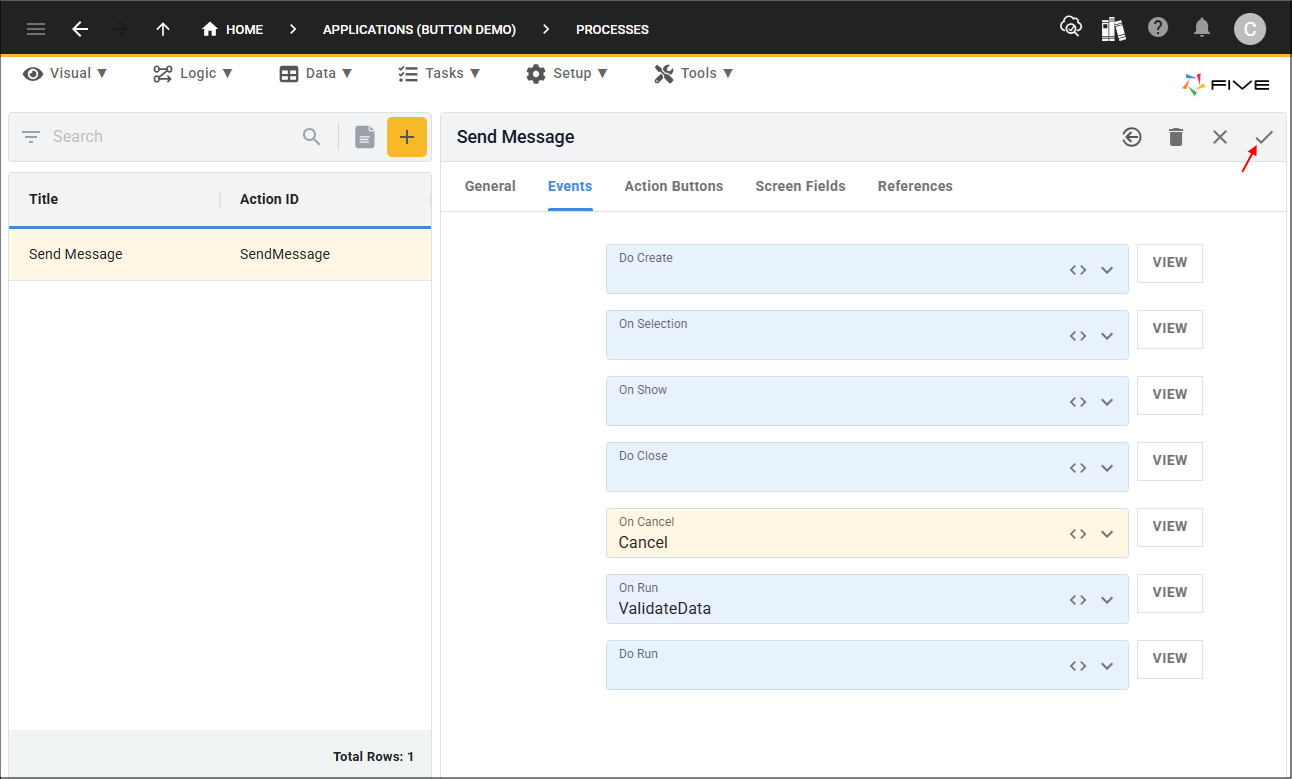Viewport: 1292px width, 779px height.
Task: Click the forward arrow in the top bar
Action: [x=121, y=29]
